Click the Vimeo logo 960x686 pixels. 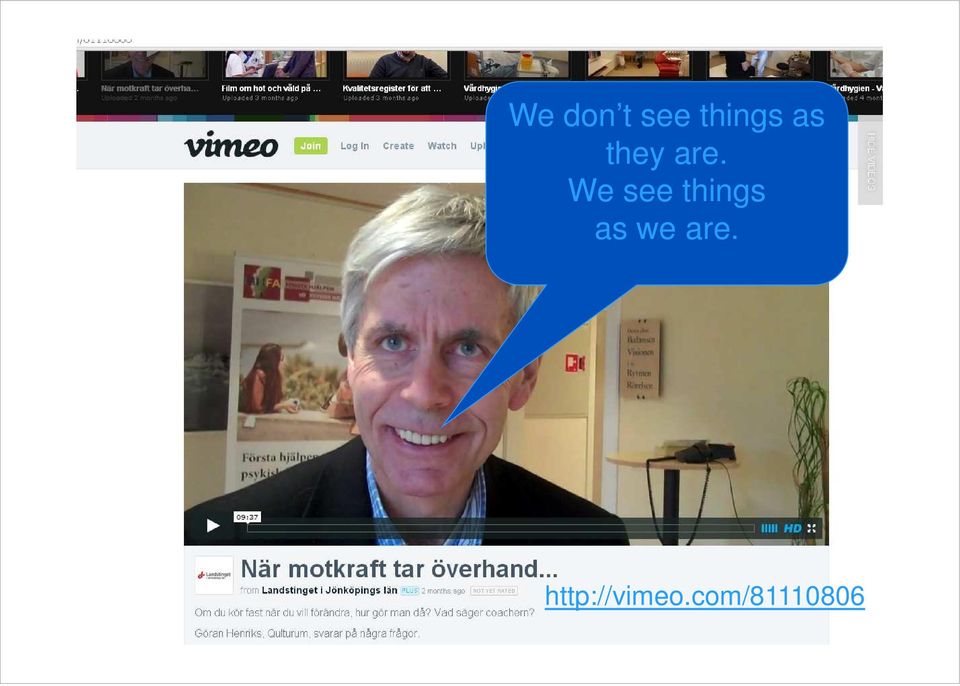point(231,145)
